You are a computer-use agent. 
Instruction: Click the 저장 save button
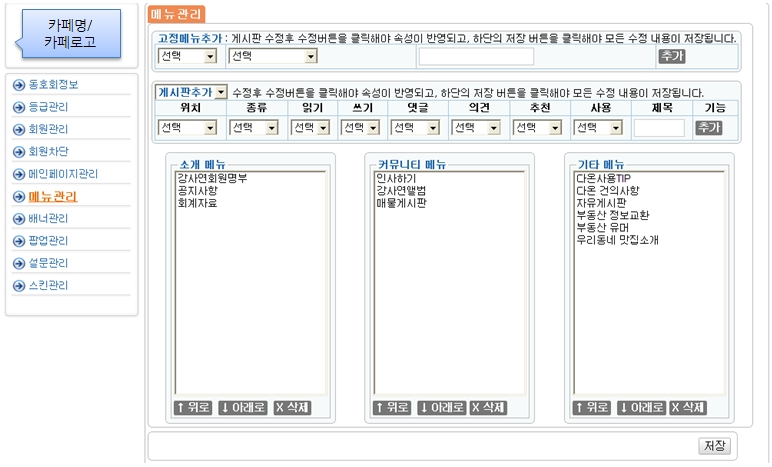pyautogui.click(x=714, y=445)
